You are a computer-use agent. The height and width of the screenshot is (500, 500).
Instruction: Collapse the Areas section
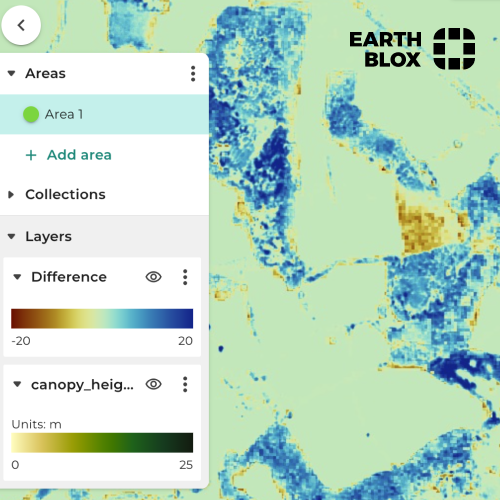tap(12, 73)
